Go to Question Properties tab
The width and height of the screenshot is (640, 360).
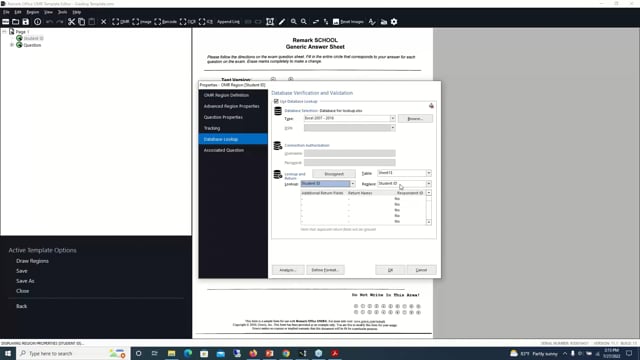click(223, 117)
